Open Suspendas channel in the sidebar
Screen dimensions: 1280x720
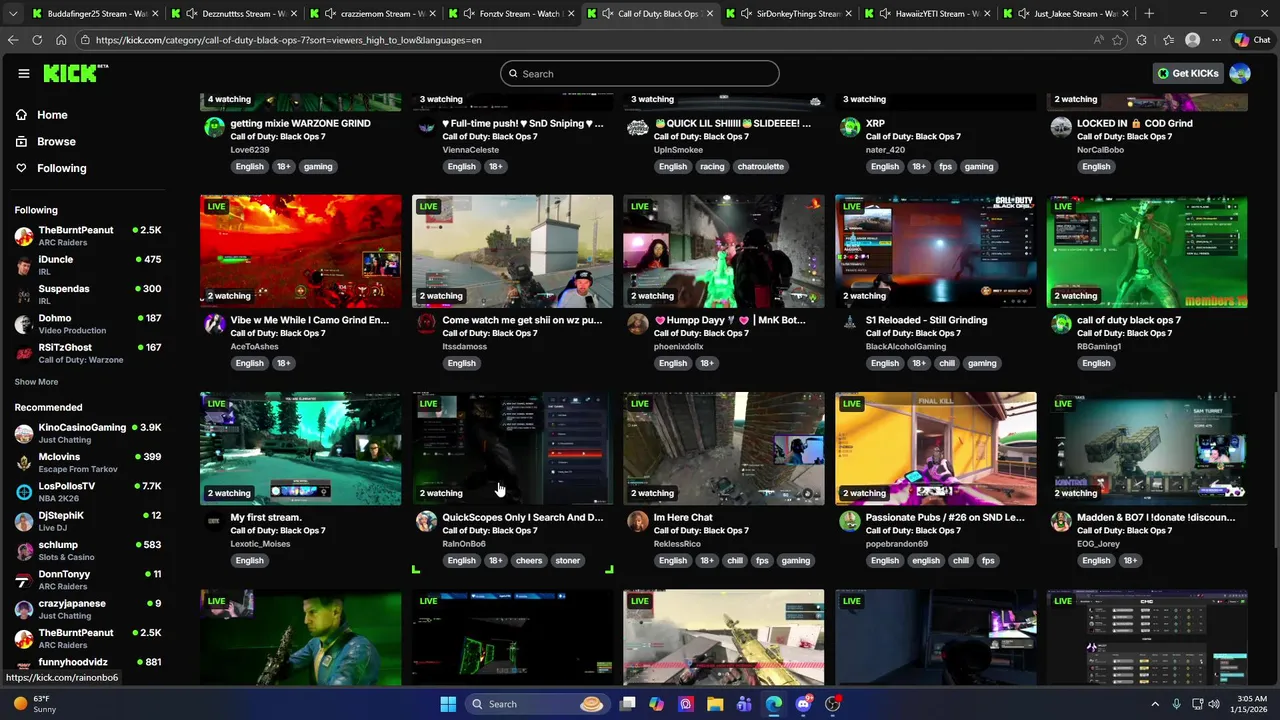(x=88, y=294)
